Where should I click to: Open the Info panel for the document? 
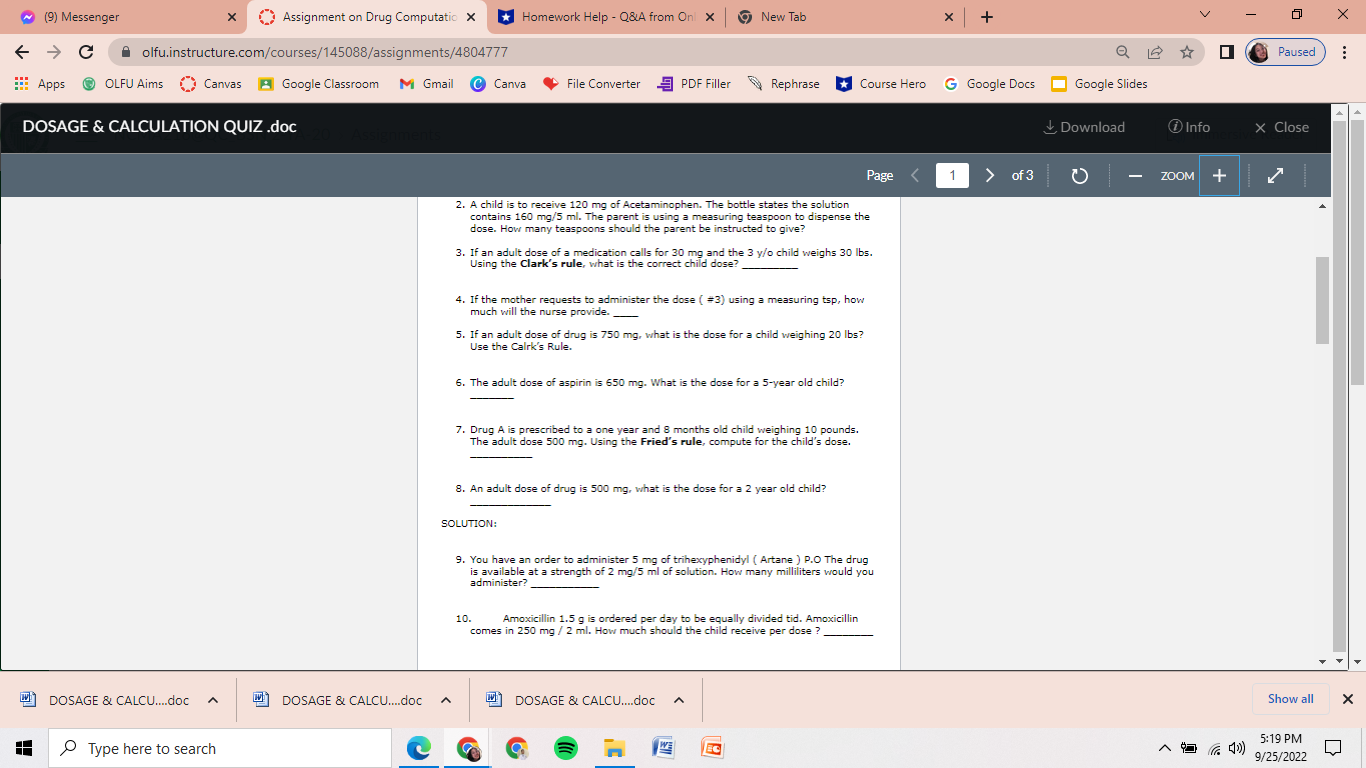coord(1188,127)
